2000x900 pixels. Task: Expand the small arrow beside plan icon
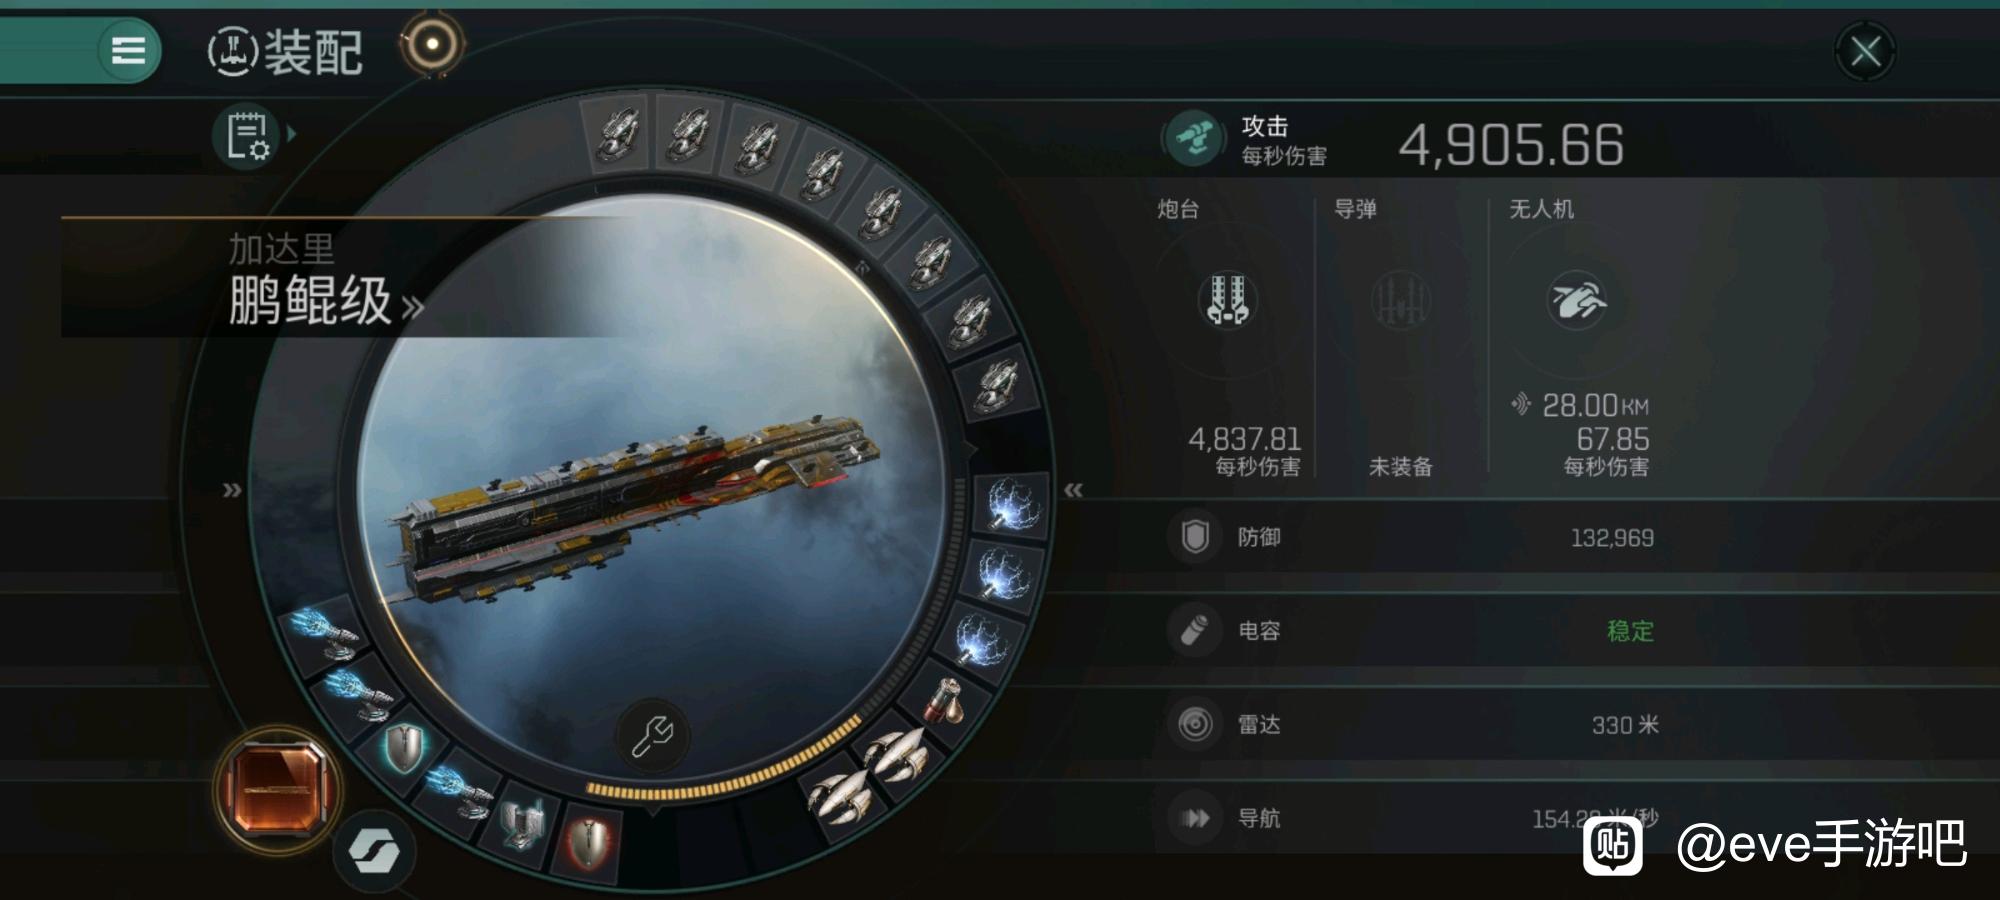click(292, 132)
